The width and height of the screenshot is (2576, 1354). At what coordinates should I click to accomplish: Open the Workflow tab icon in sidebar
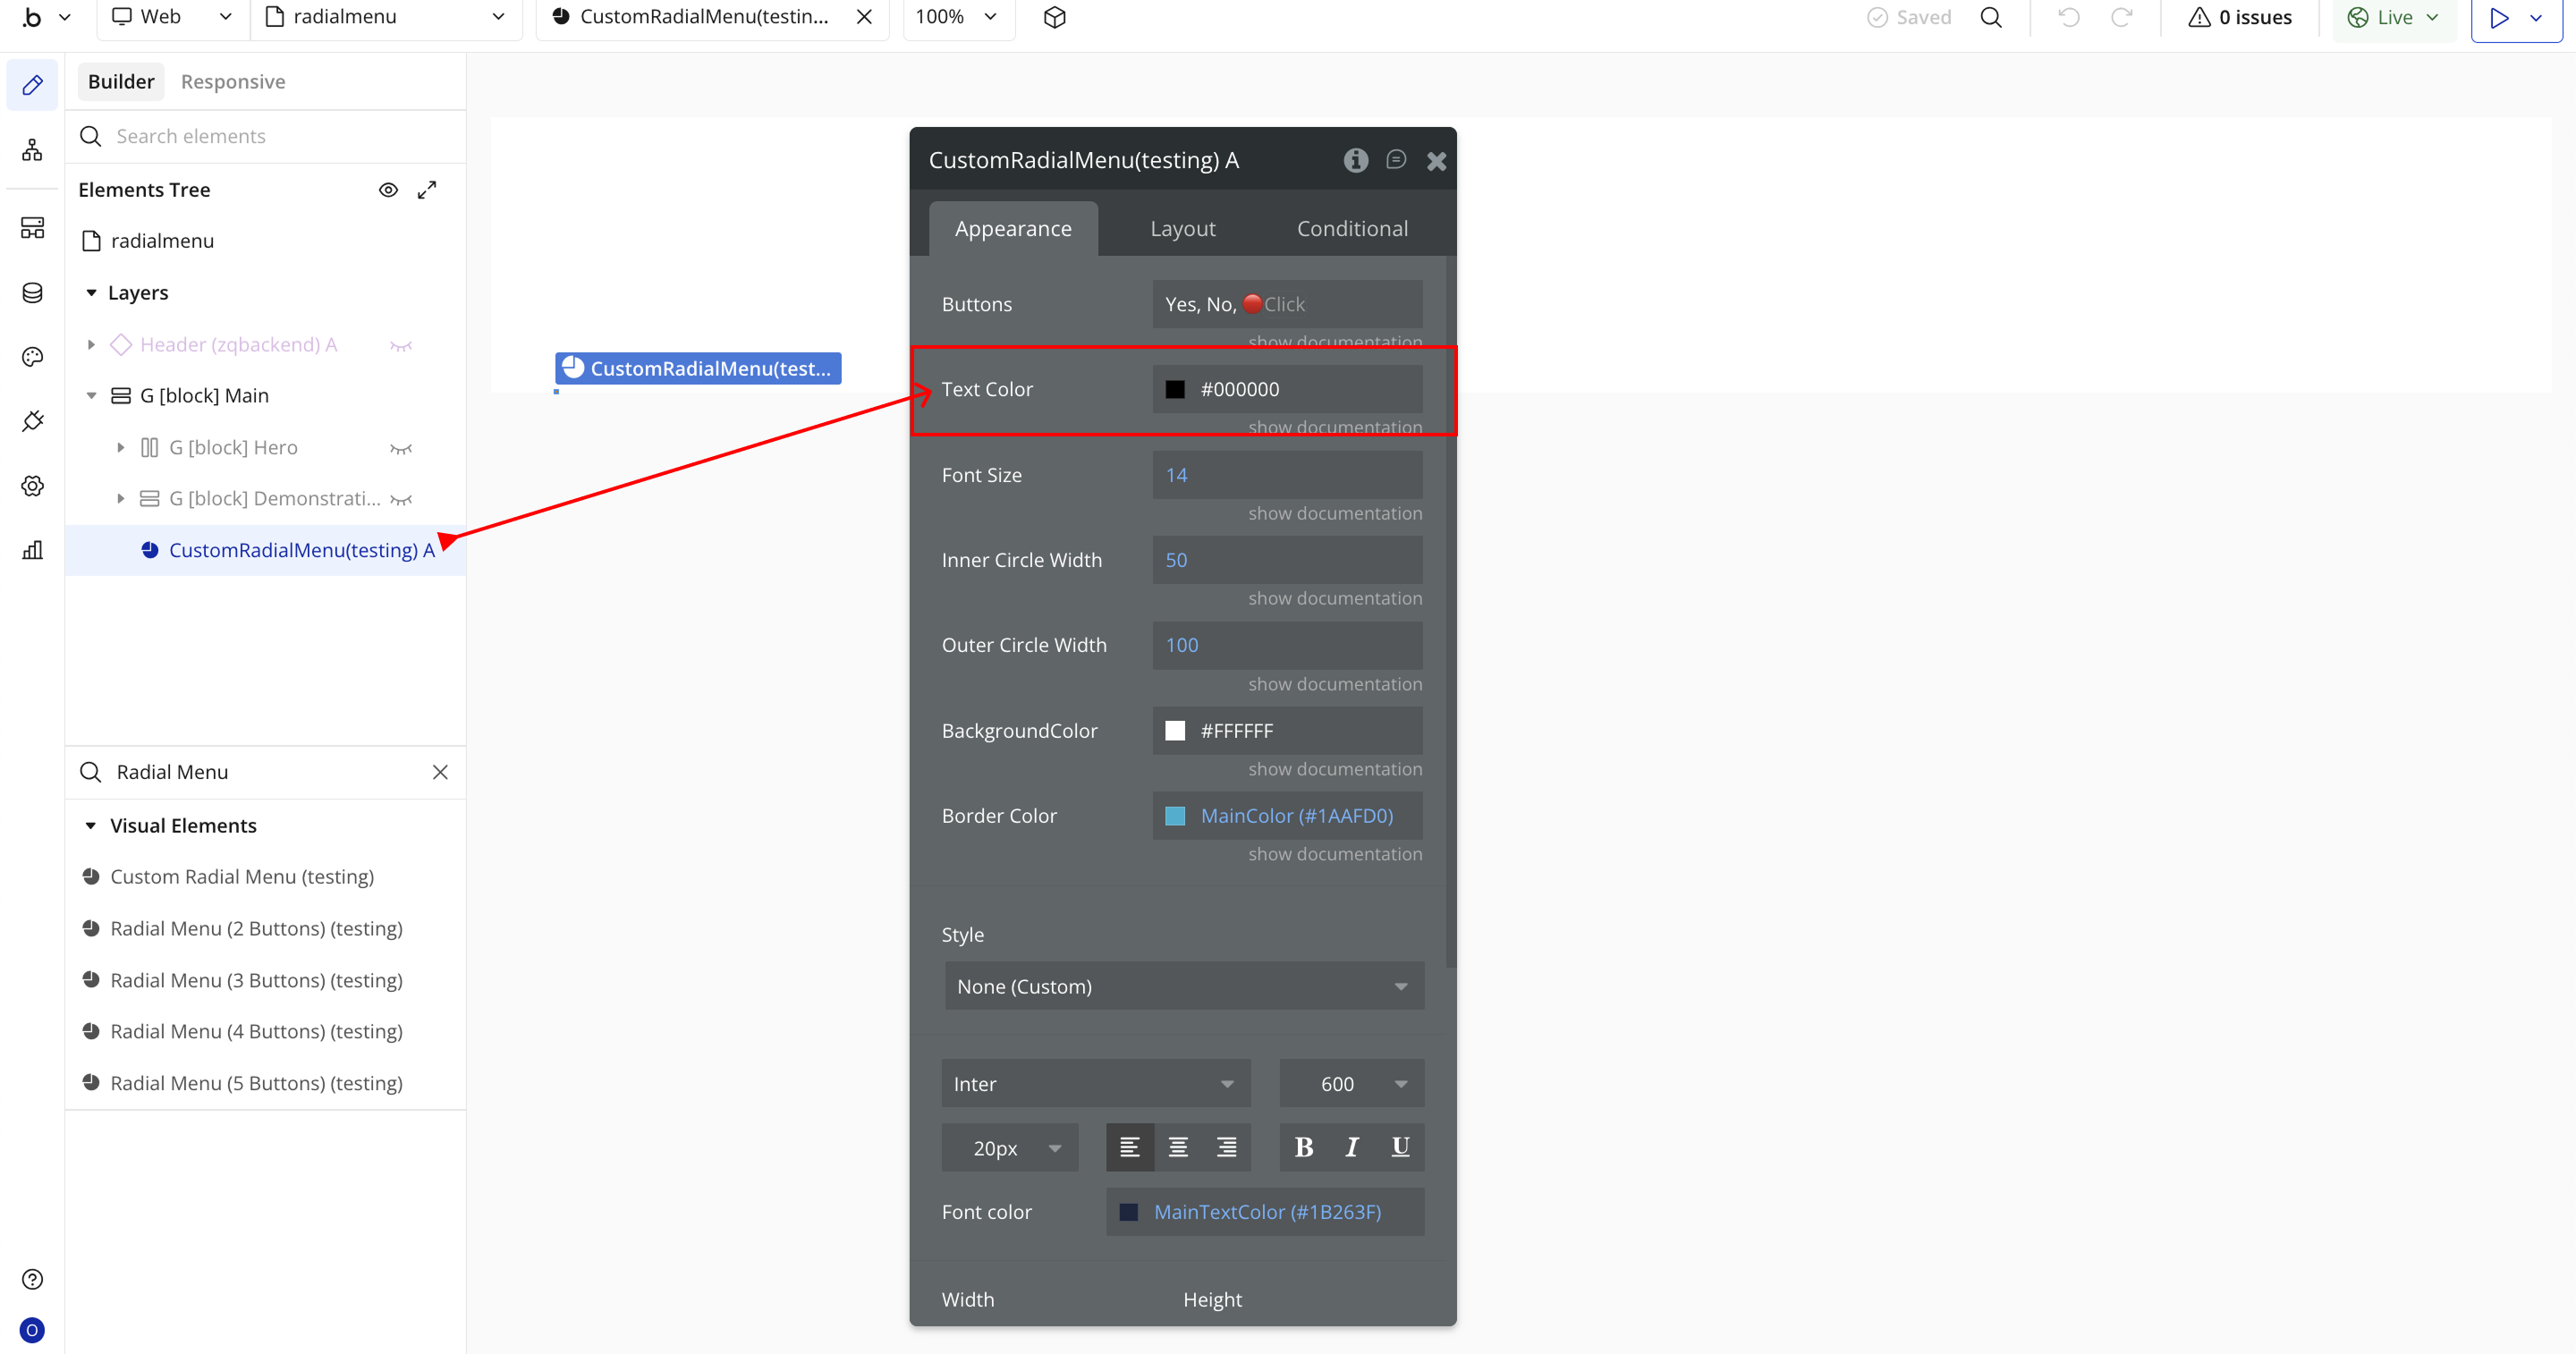pos(32,151)
